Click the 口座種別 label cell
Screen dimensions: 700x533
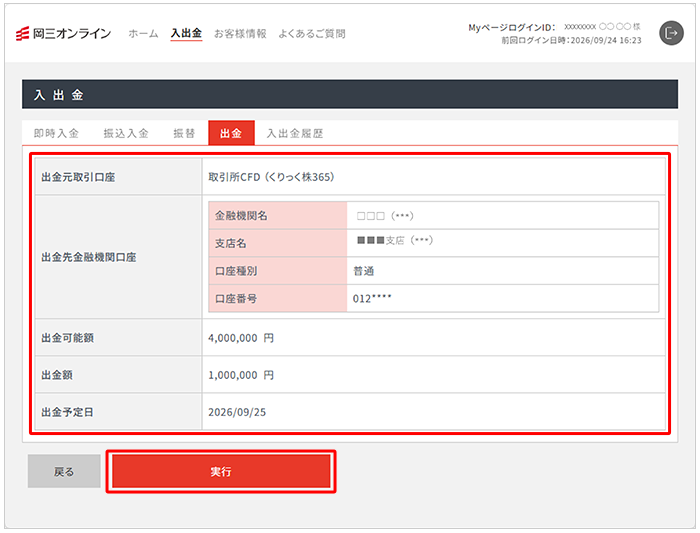(278, 271)
